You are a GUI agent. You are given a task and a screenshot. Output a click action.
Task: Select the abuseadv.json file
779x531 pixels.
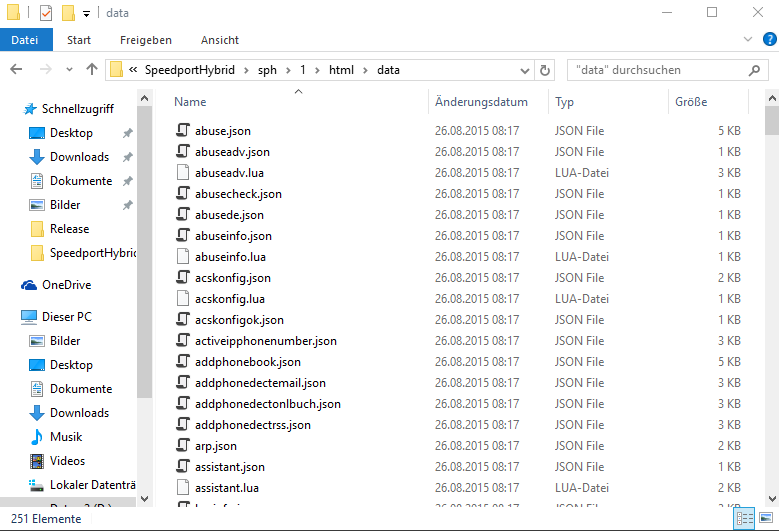point(232,152)
